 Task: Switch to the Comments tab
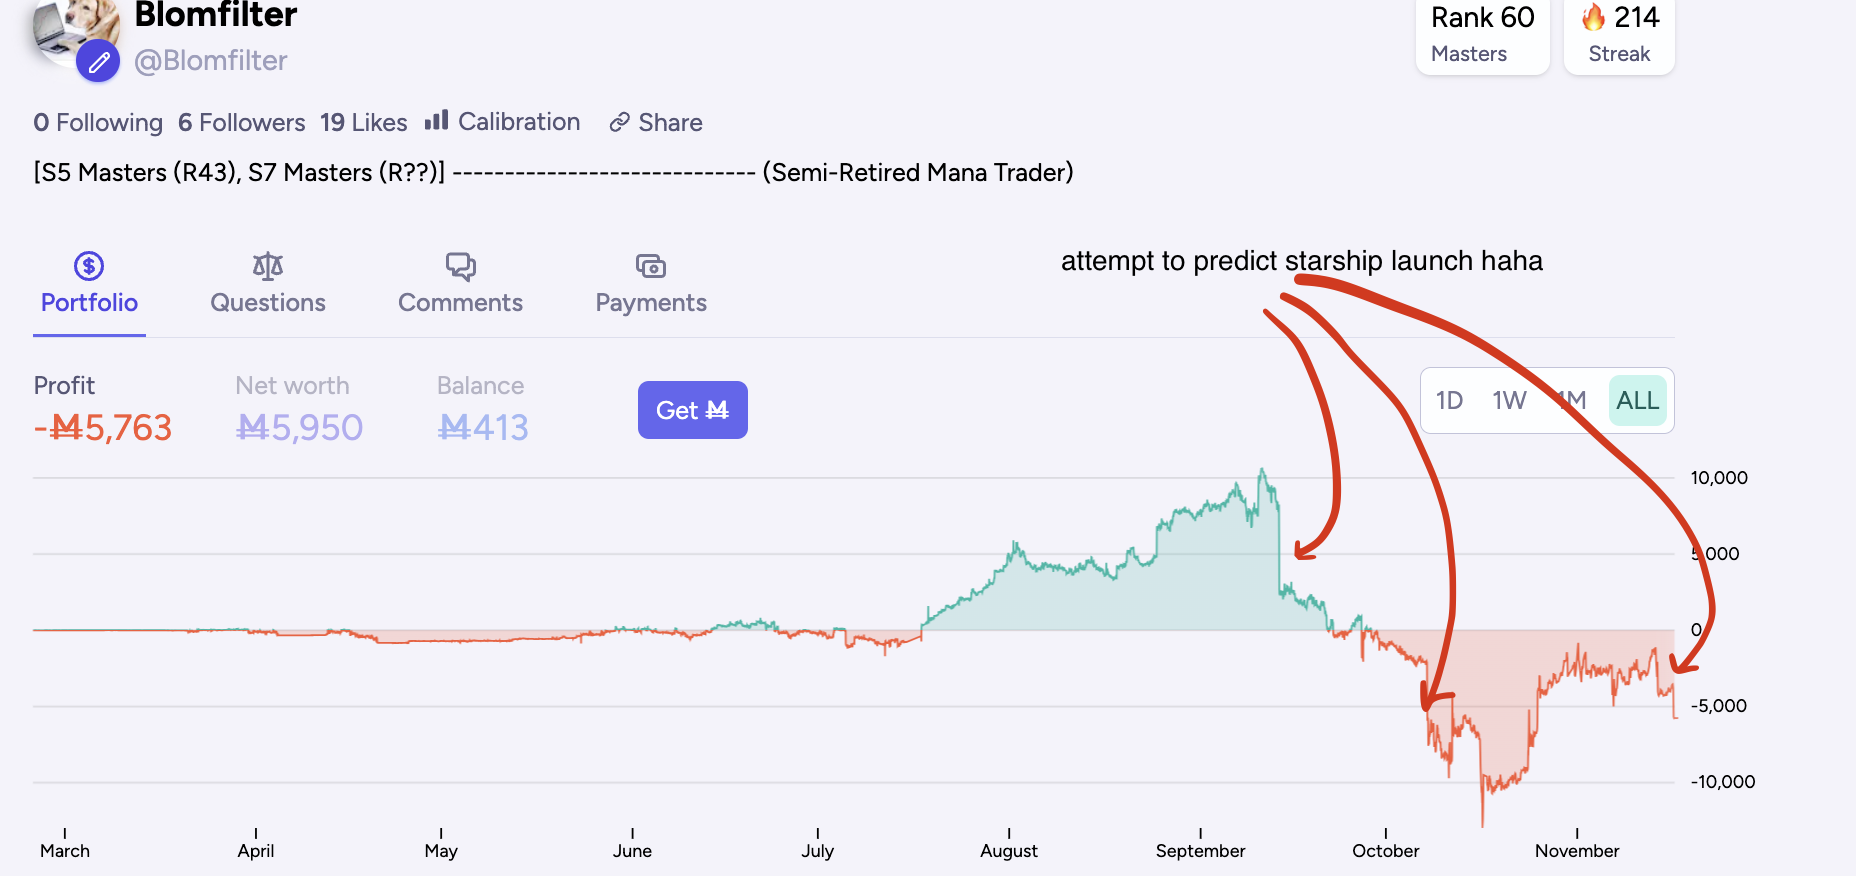tap(460, 302)
